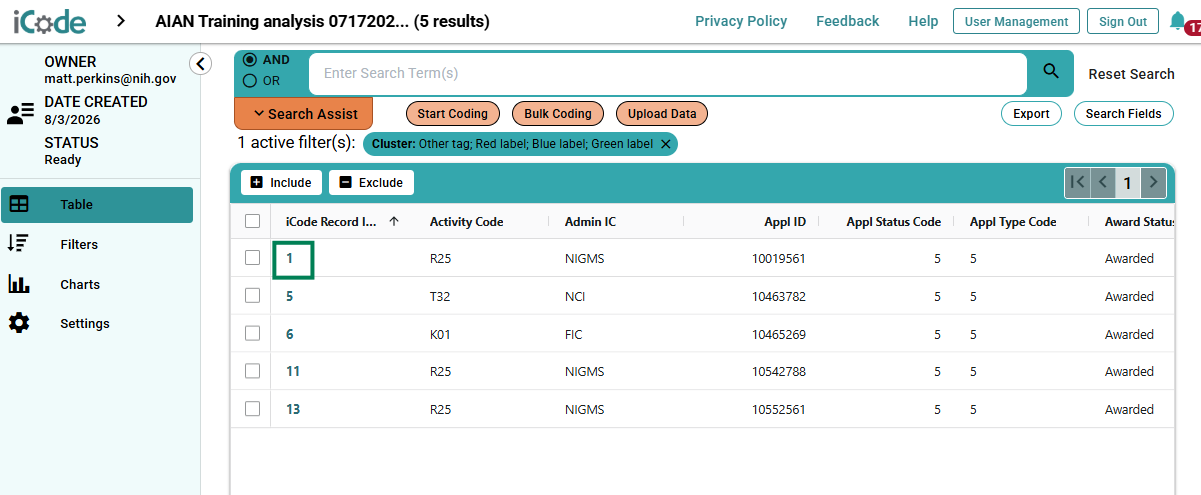The image size is (1201, 495).
Task: Click the Settings gear icon in sidebar
Action: point(19,323)
